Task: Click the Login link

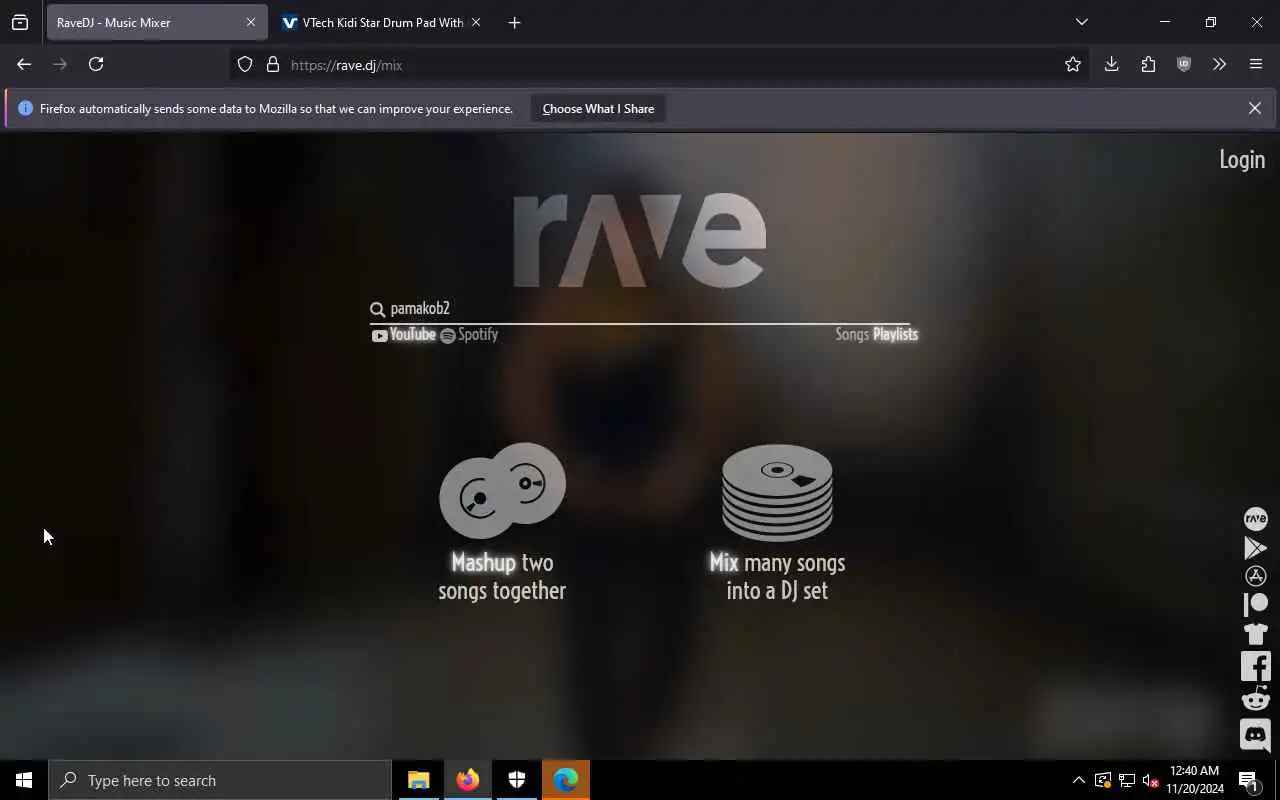Action: point(1242,160)
